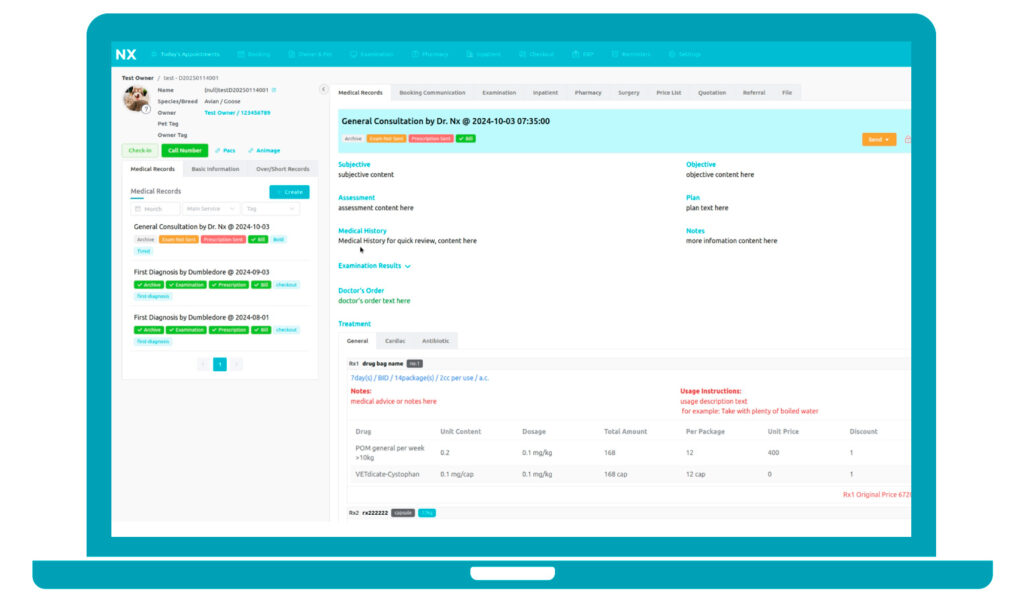Toggle the Exam Not Sent status tag in header
1024x604 pixels.
pyautogui.click(x=386, y=139)
